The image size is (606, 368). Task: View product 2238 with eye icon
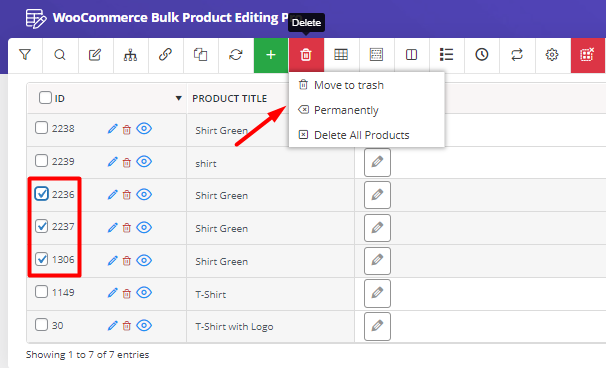point(144,128)
